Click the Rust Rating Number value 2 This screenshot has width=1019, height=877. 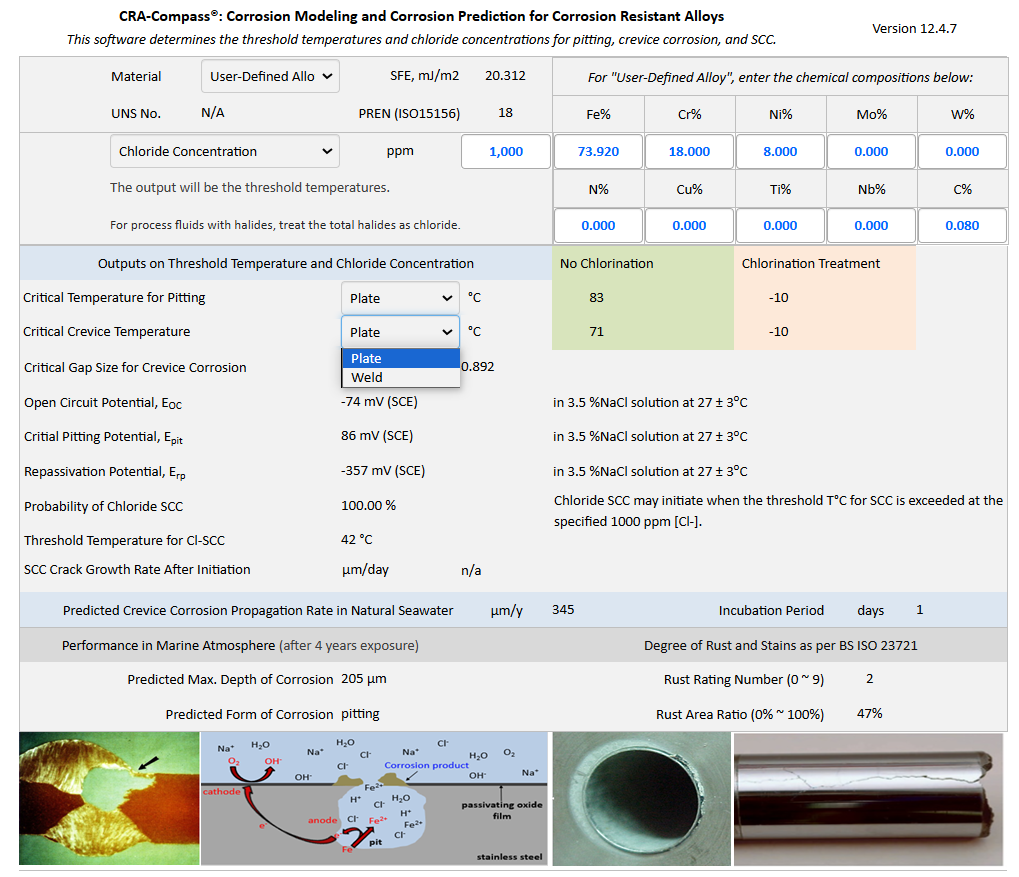[870, 679]
